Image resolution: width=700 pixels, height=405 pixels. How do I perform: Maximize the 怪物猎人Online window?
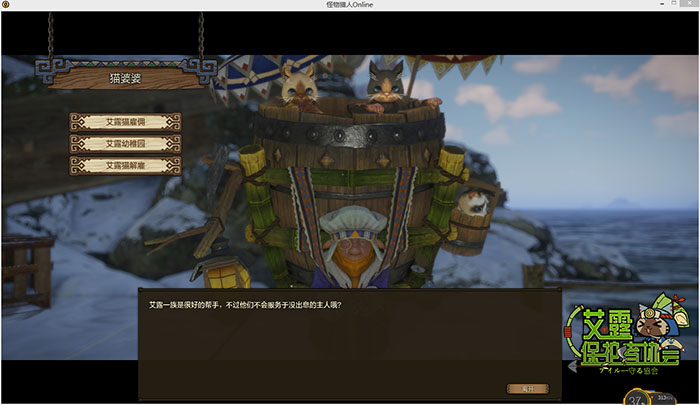coord(674,4)
